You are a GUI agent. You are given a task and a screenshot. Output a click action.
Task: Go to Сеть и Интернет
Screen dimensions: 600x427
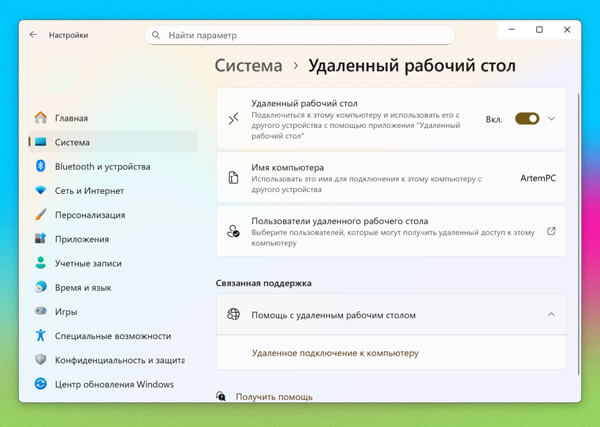tap(113, 191)
